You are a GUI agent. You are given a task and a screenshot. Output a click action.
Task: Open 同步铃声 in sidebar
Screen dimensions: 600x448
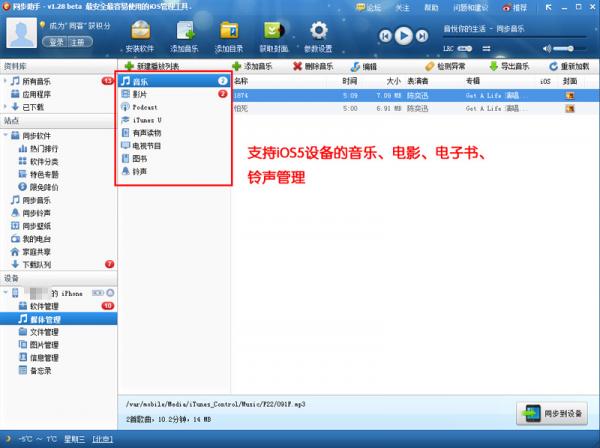point(31,213)
